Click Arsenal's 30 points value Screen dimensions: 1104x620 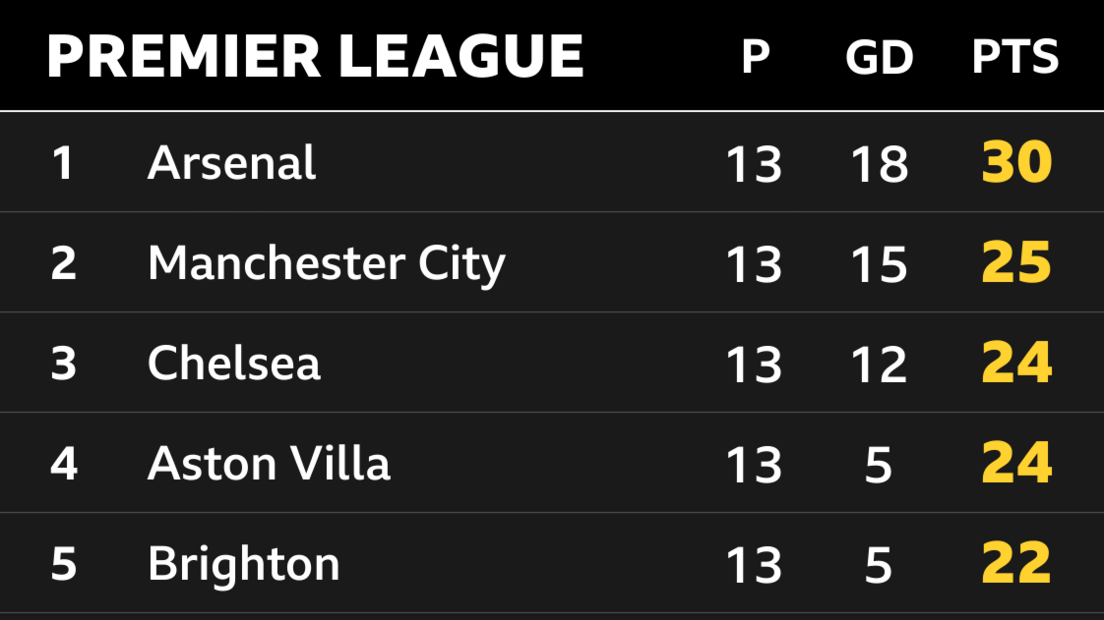tap(1016, 163)
